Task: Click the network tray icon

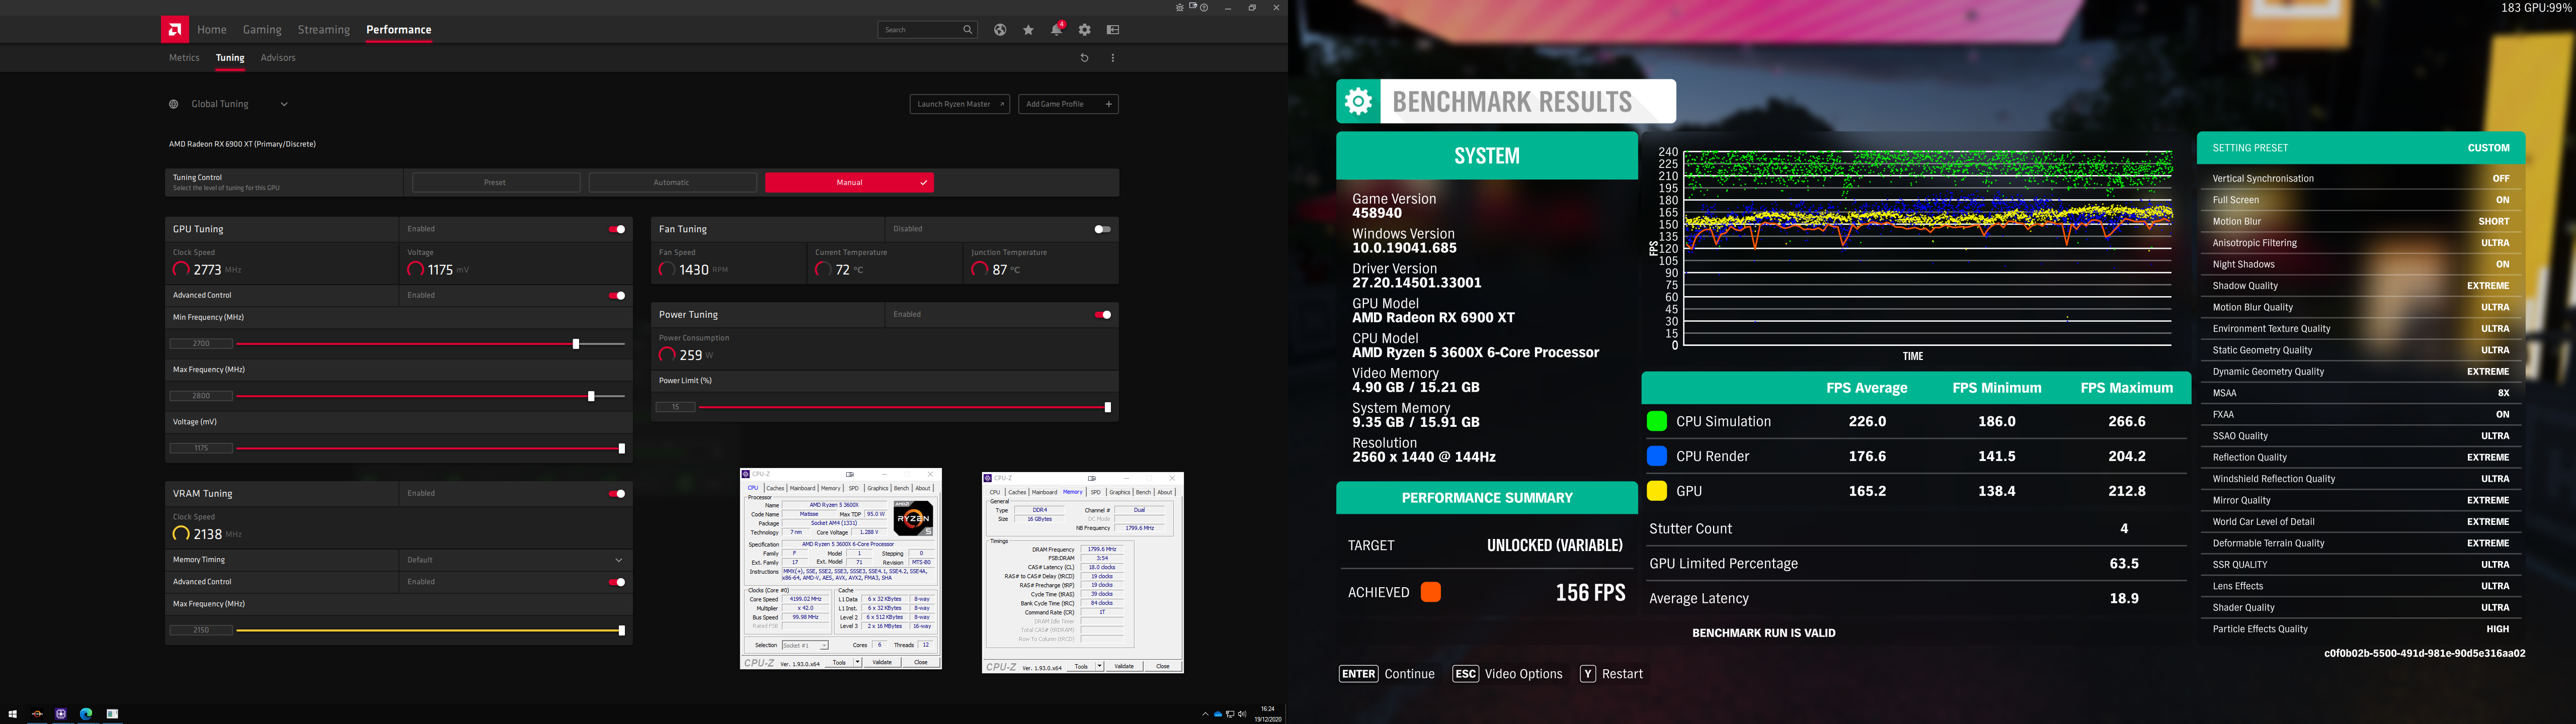Action: (1230, 714)
